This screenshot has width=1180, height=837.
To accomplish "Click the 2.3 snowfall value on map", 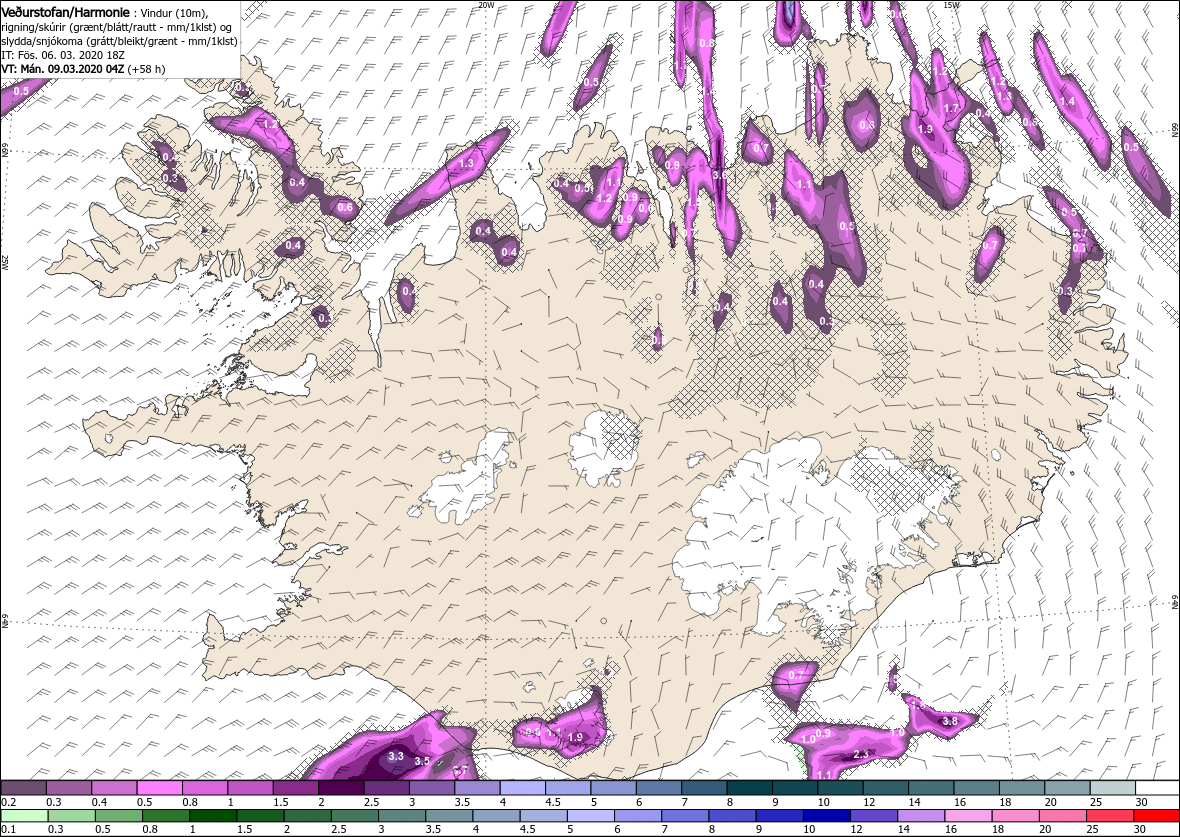I will click(x=862, y=754).
